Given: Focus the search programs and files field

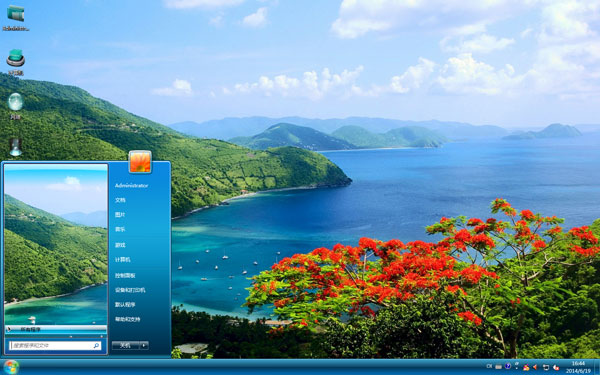Looking at the screenshot, I should 55,346.
